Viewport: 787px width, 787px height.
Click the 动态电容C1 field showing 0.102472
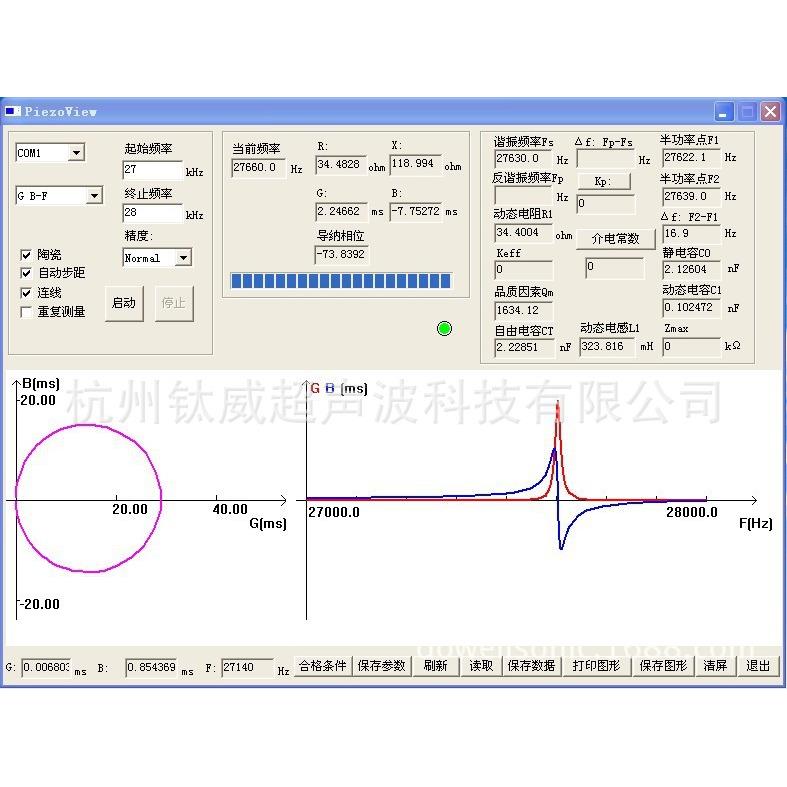tap(692, 308)
